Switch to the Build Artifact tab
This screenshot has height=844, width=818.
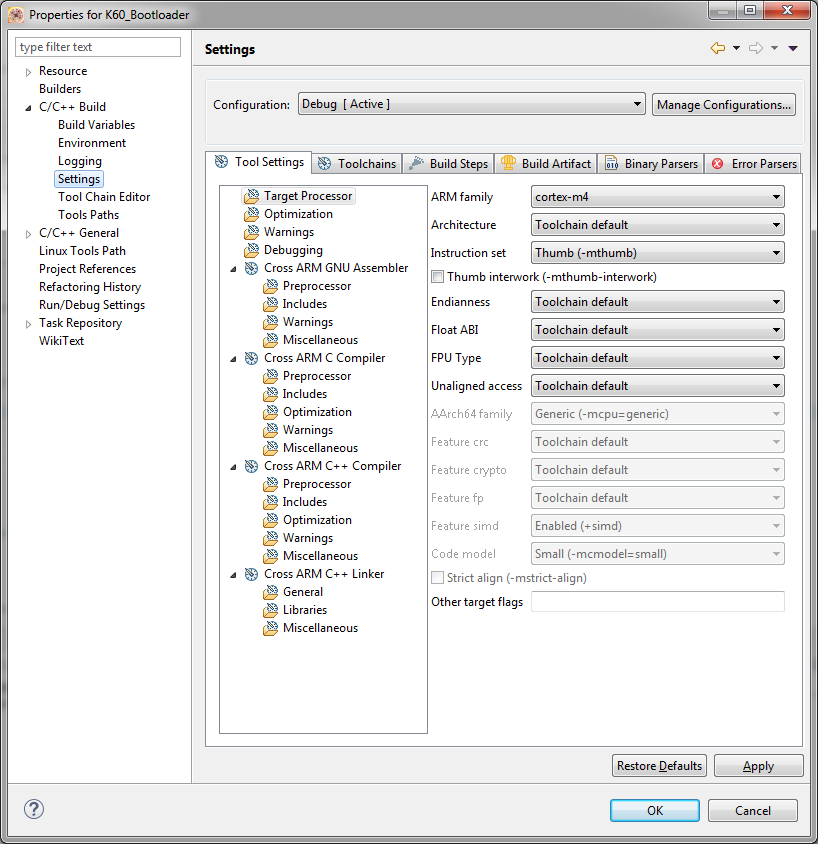(546, 164)
